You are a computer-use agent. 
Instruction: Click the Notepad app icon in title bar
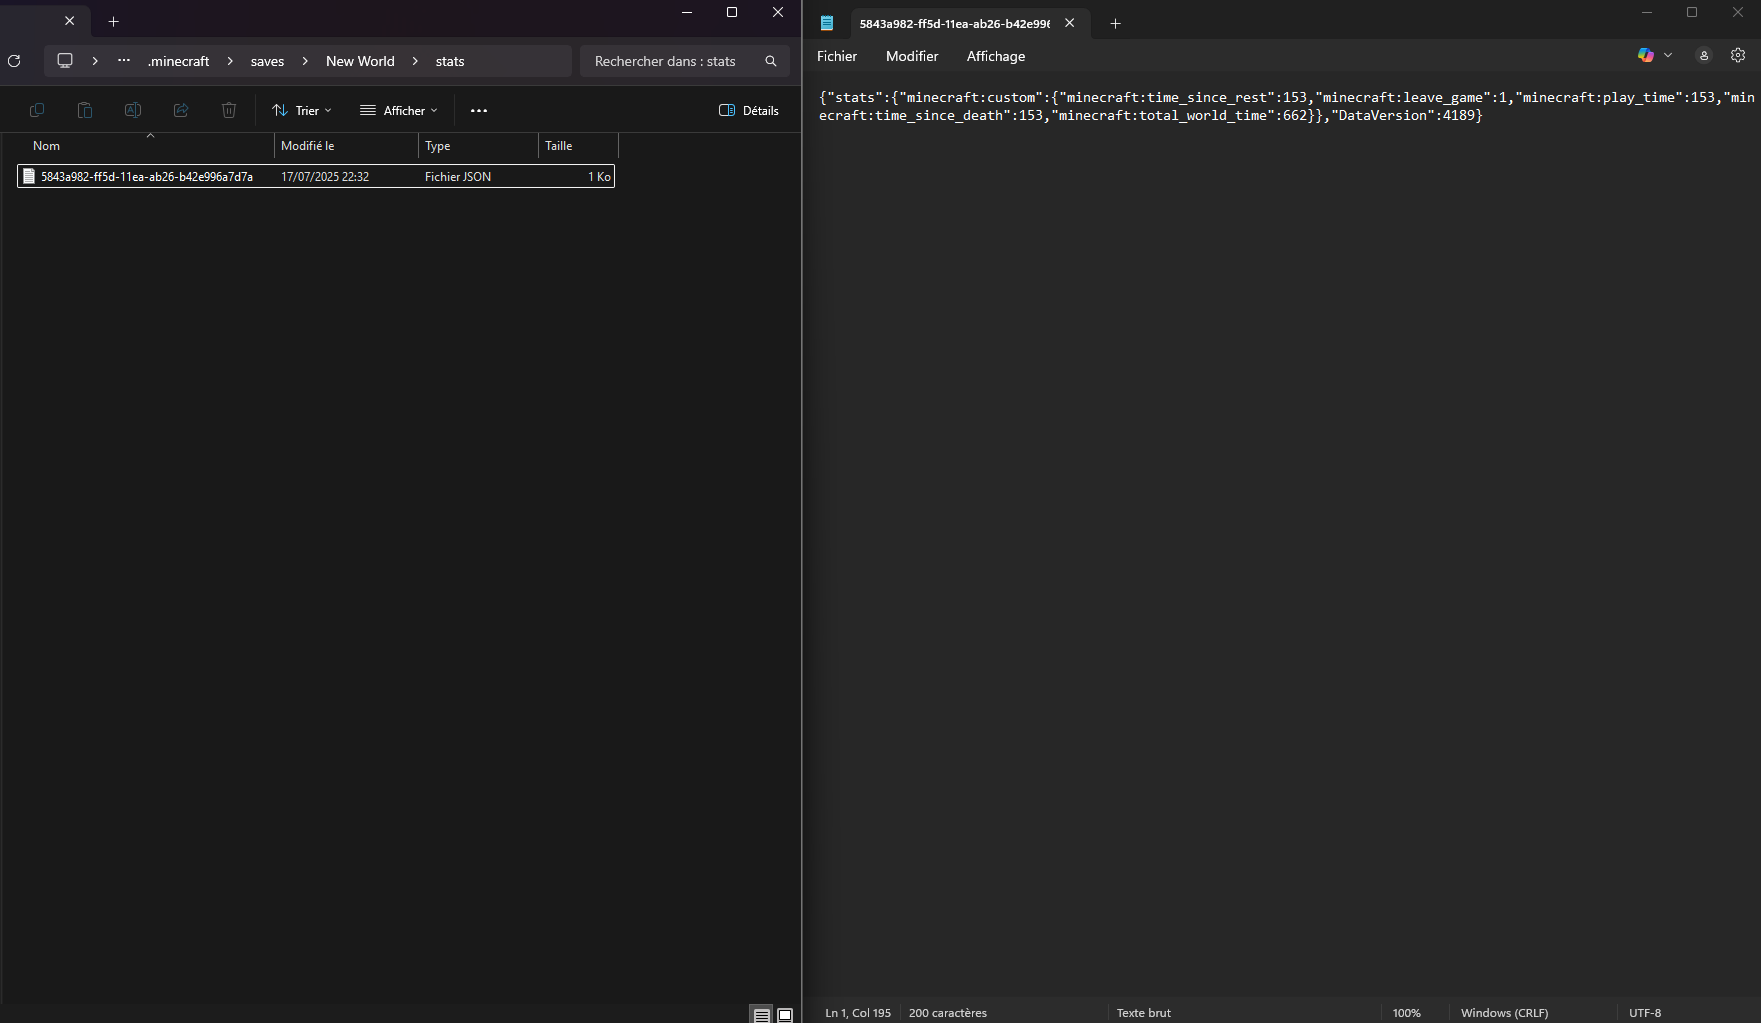[x=827, y=23]
